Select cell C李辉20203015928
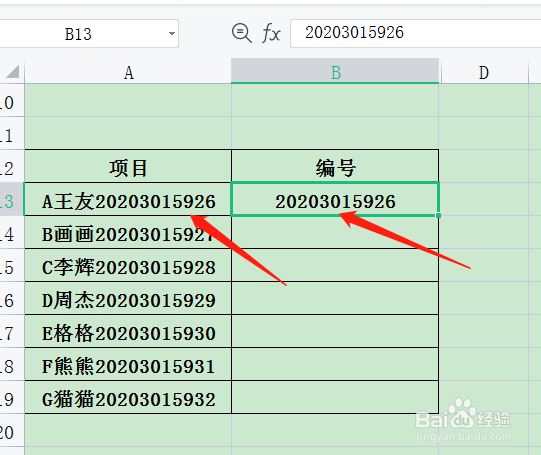Image resolution: width=541 pixels, height=455 pixels. (128, 266)
